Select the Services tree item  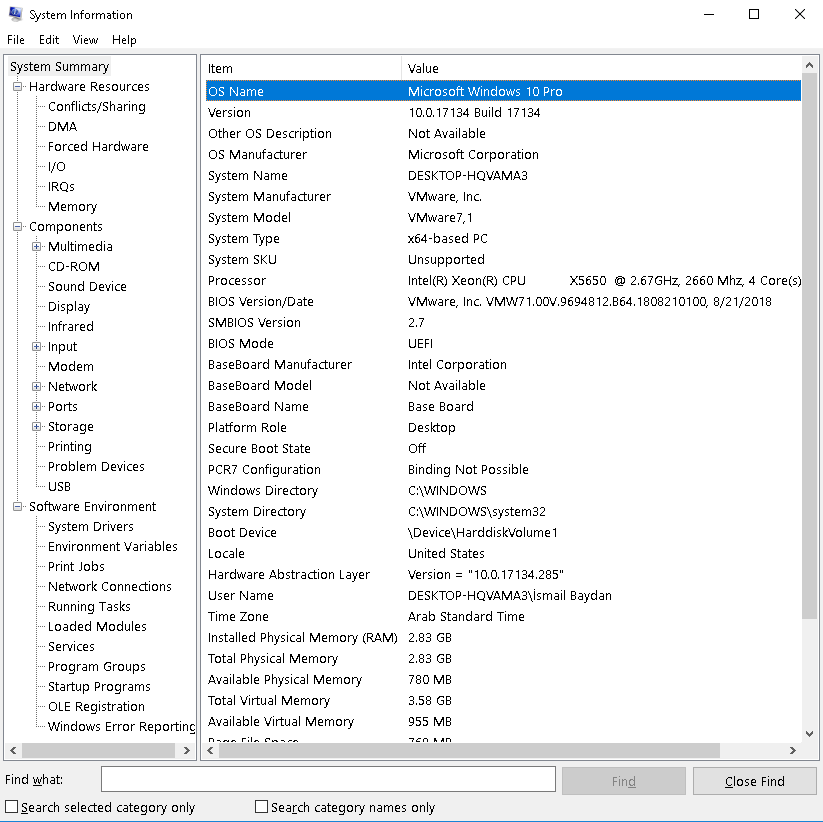71,646
